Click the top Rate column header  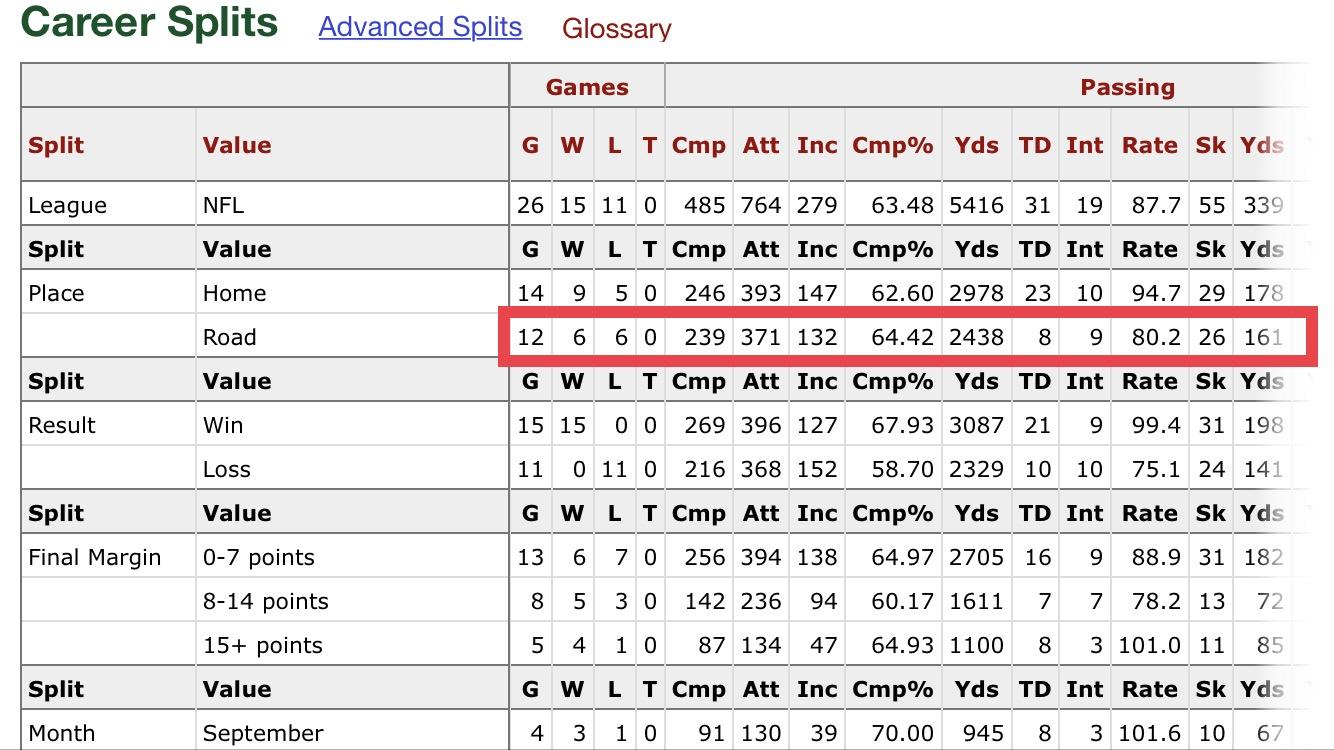coord(1150,145)
